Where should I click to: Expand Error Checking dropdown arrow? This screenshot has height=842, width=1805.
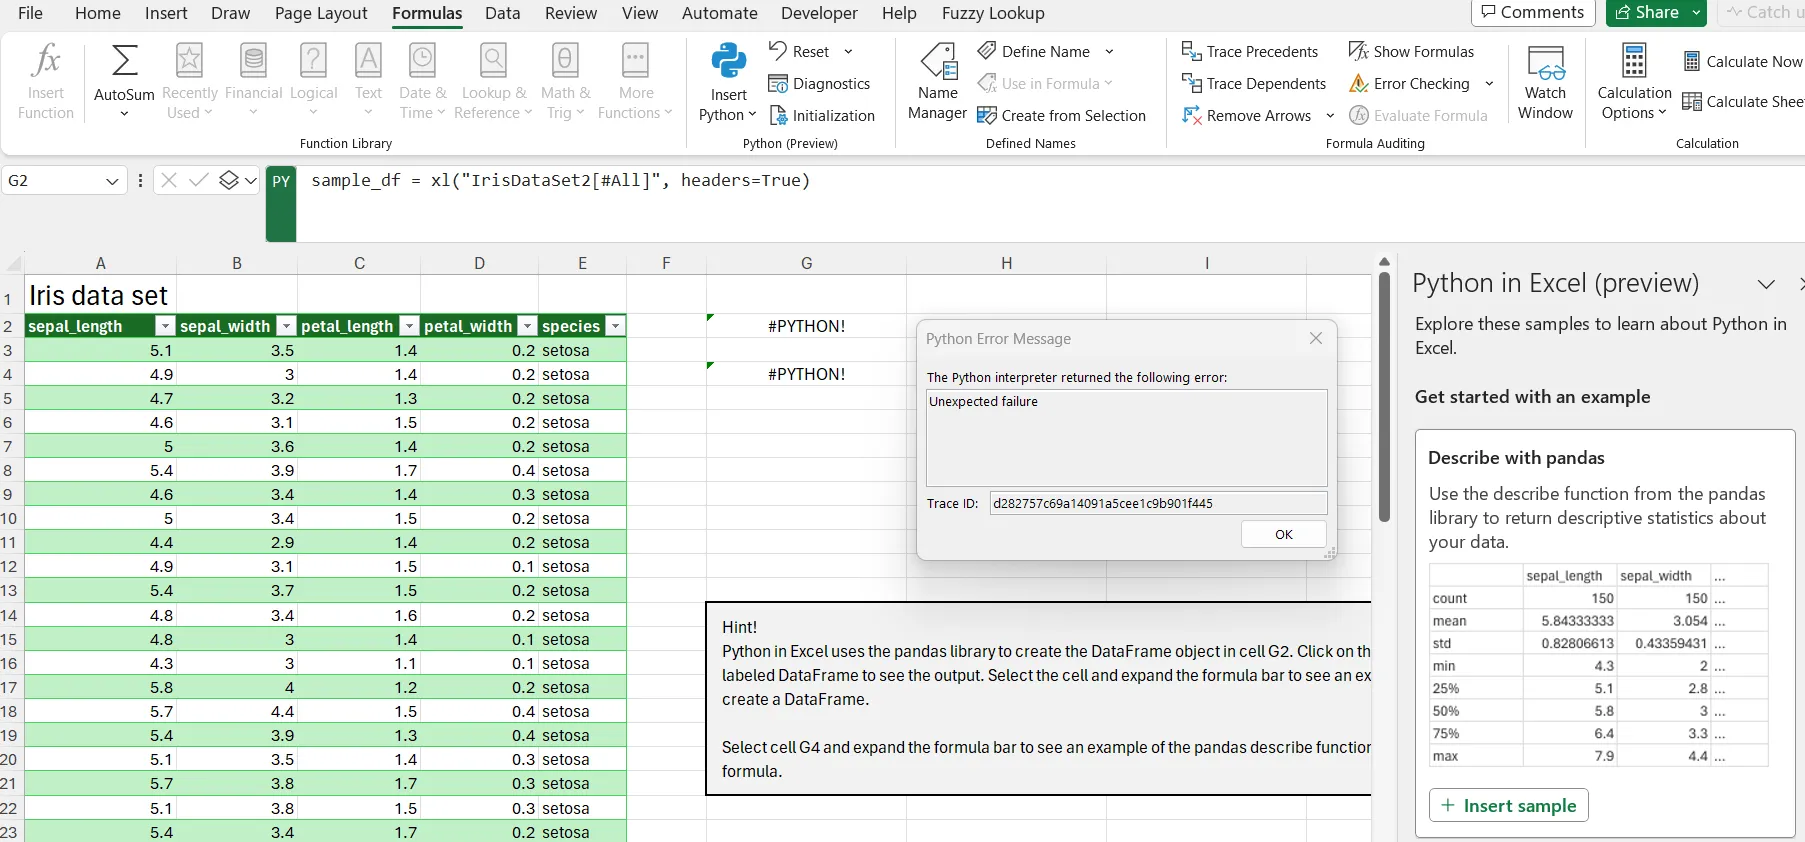click(1489, 84)
